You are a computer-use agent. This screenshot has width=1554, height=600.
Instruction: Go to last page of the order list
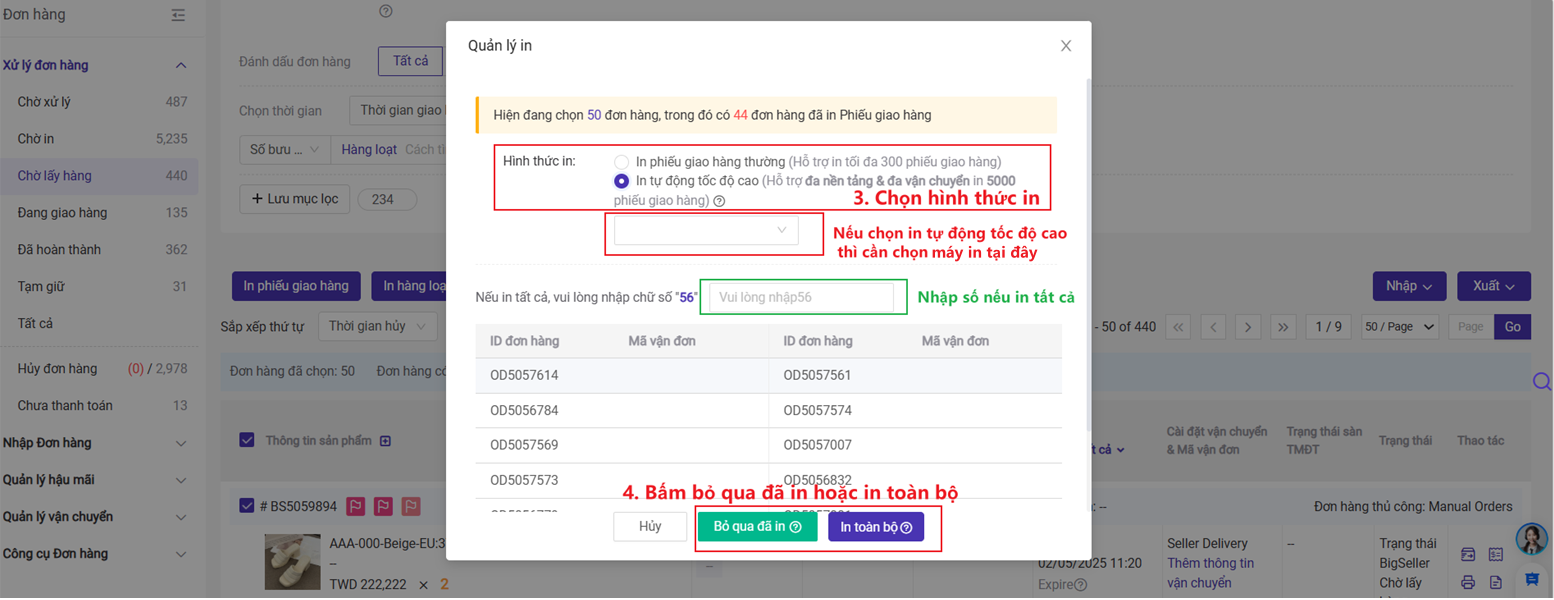tap(1283, 327)
